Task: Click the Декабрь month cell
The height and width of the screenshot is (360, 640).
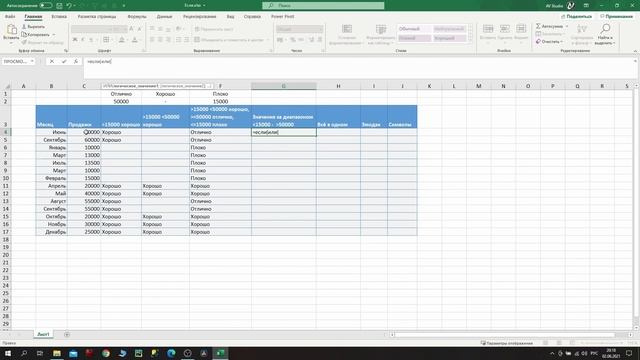Action: pyautogui.click(x=51, y=232)
